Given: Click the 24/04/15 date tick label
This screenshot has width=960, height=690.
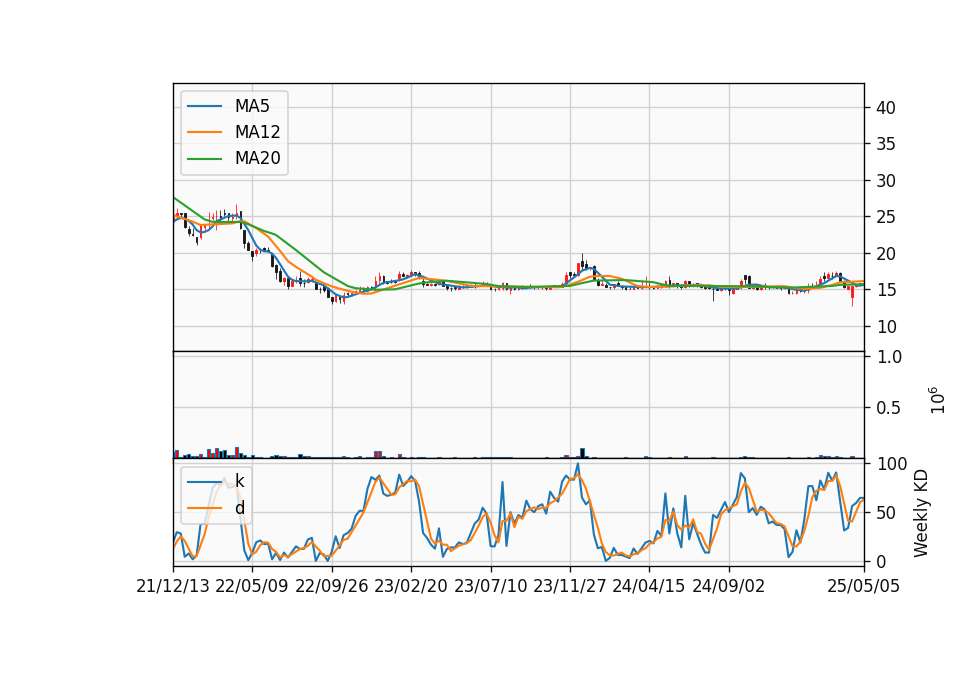Looking at the screenshot, I should tap(648, 586).
